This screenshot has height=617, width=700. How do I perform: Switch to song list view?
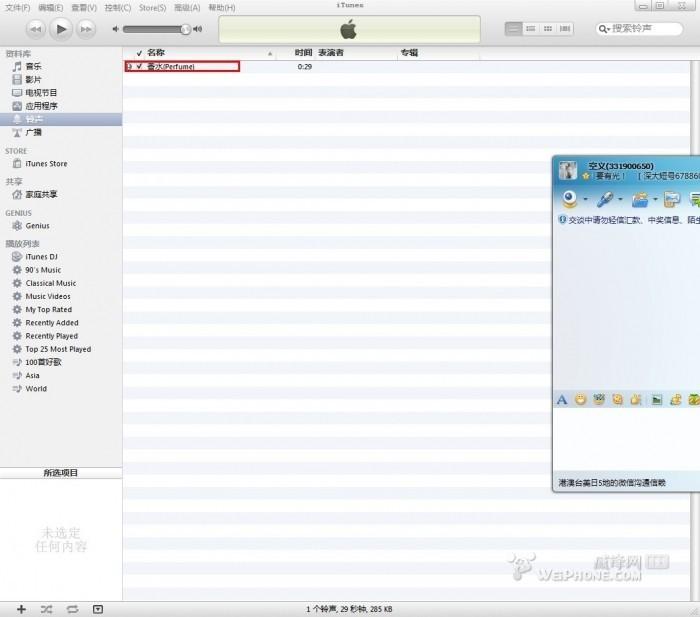pos(513,29)
